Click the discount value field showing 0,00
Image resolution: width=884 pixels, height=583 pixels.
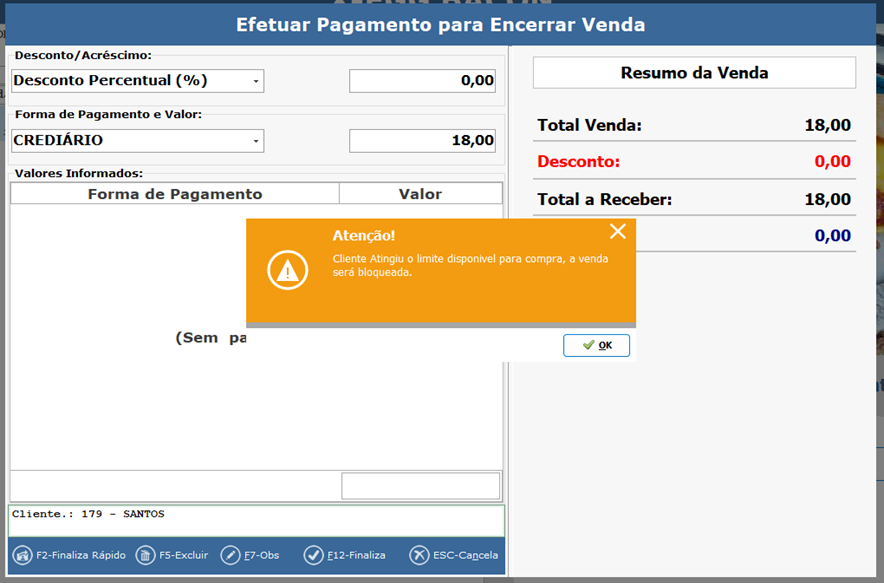pyautogui.click(x=422, y=81)
